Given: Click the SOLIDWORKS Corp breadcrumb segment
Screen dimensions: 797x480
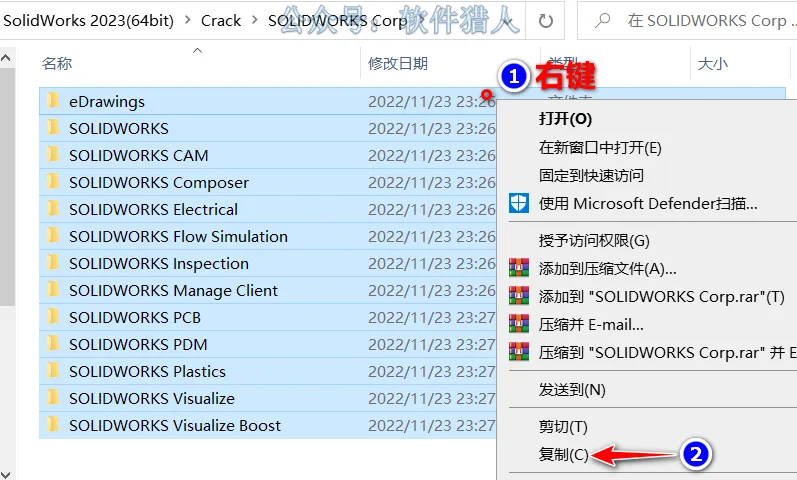Looking at the screenshot, I should (337, 21).
